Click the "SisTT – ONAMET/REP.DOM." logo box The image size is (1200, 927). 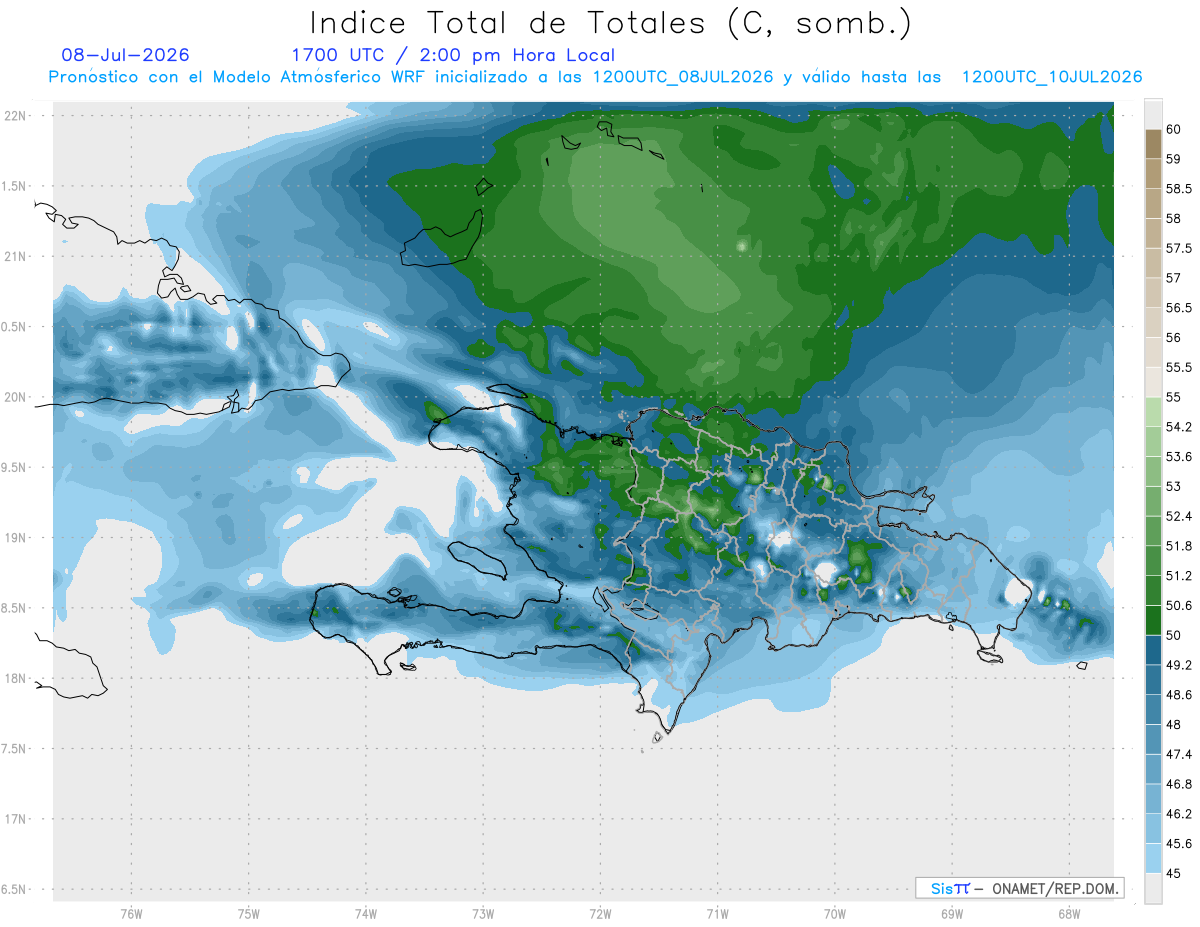(1019, 888)
